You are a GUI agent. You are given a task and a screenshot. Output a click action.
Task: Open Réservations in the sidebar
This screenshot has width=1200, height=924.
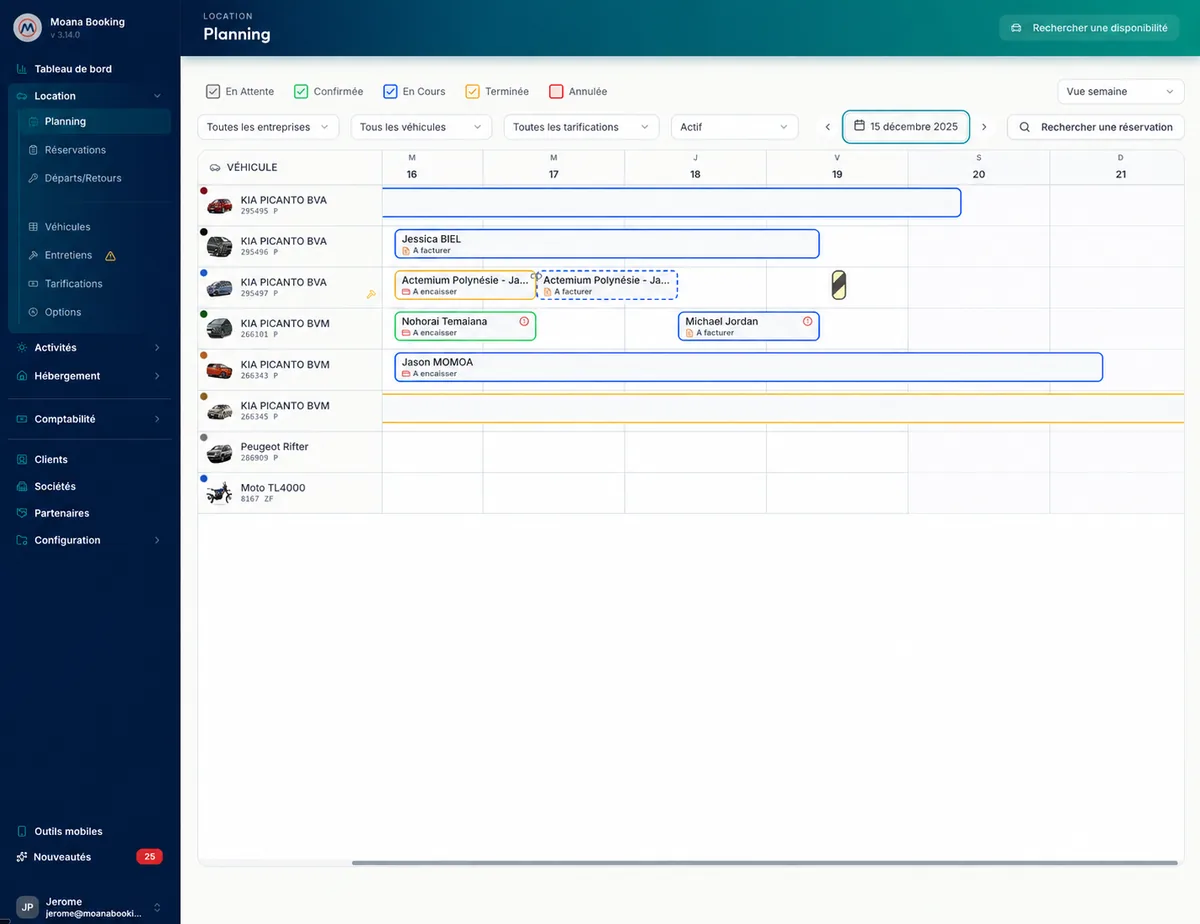pyautogui.click(x=75, y=150)
